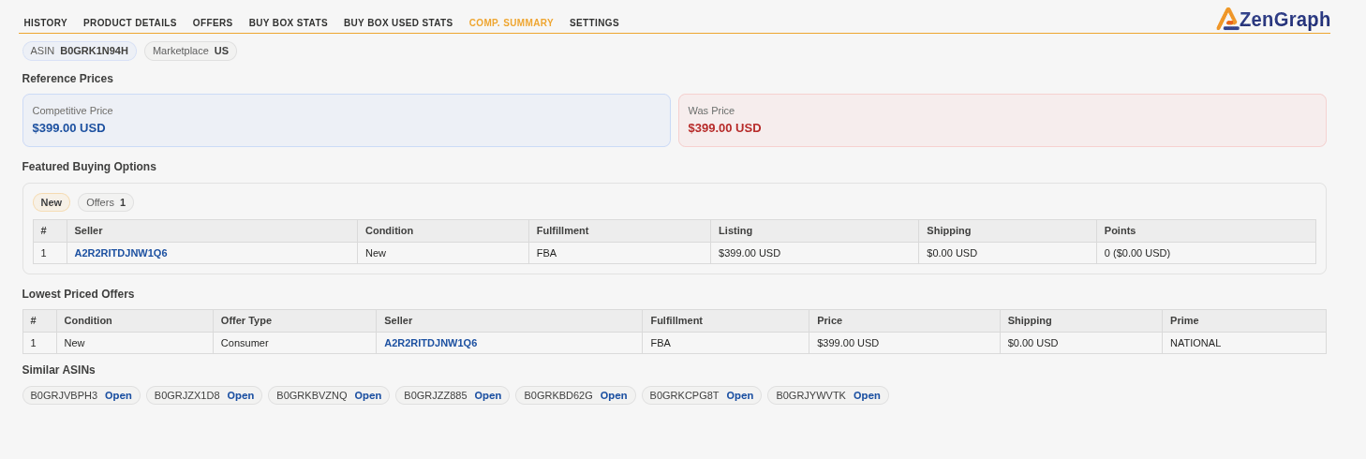Select the Comp. Summary tab

tap(511, 23)
